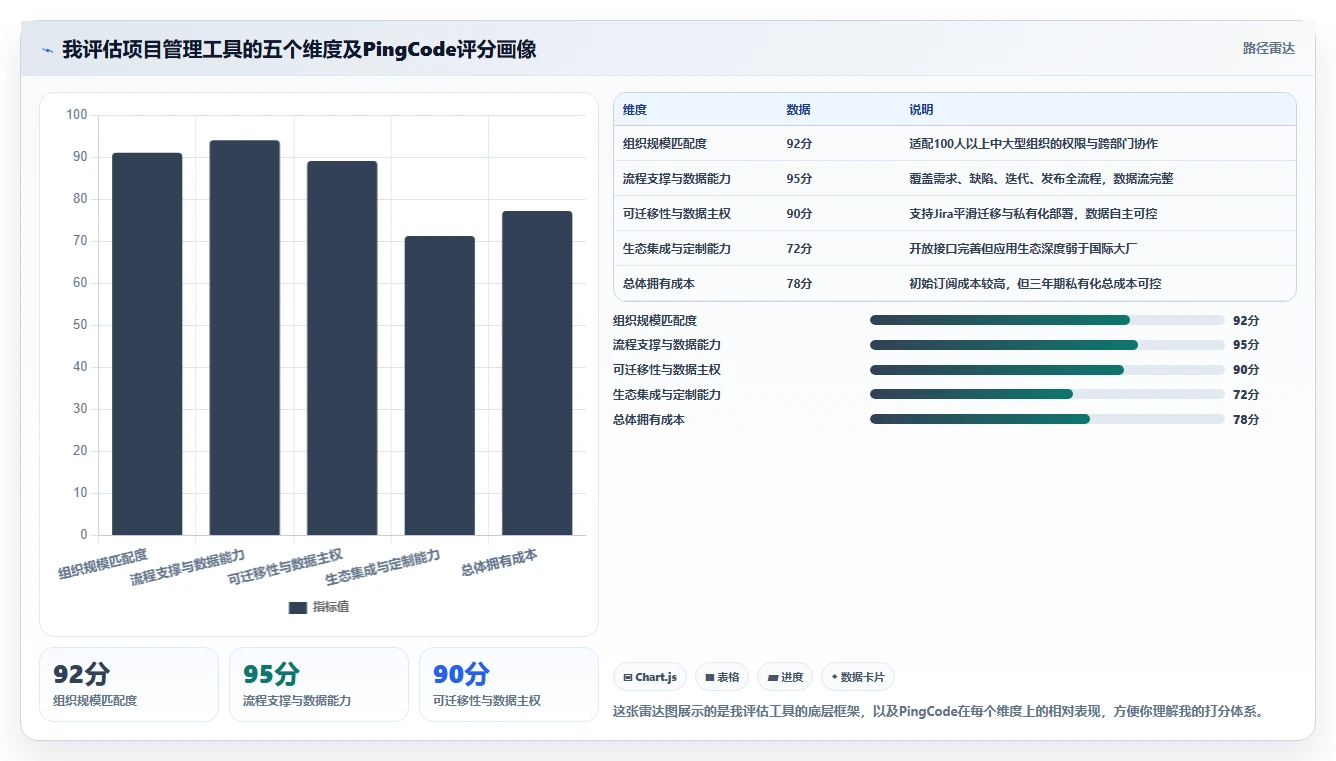Open the 92分 组织规模匹配度 stat card
The image size is (1336, 761).
pos(129,684)
